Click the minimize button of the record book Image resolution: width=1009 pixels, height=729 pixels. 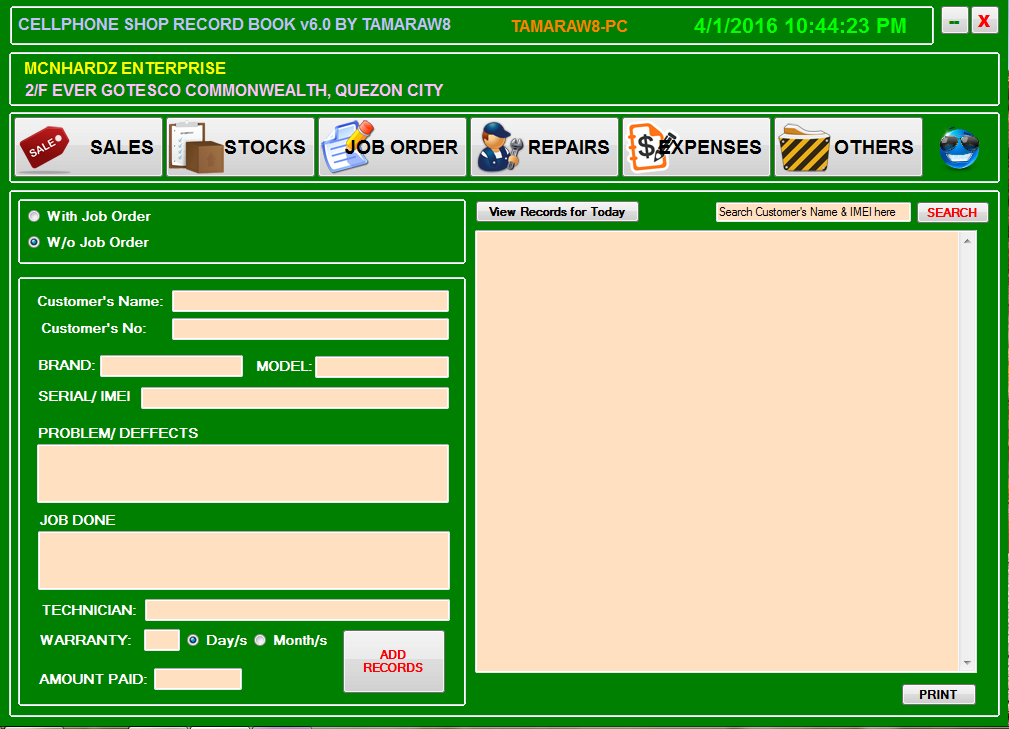tap(953, 20)
